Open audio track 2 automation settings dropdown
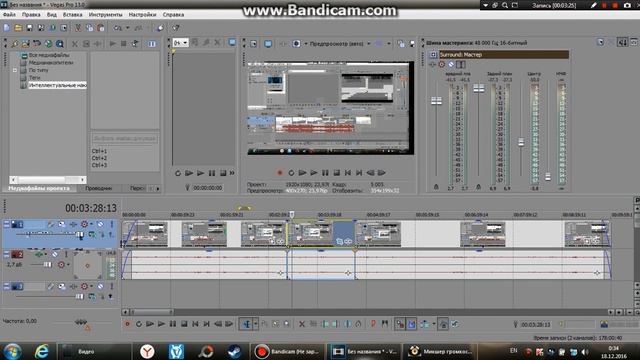Screen dimensions: 640x360 [68, 264]
